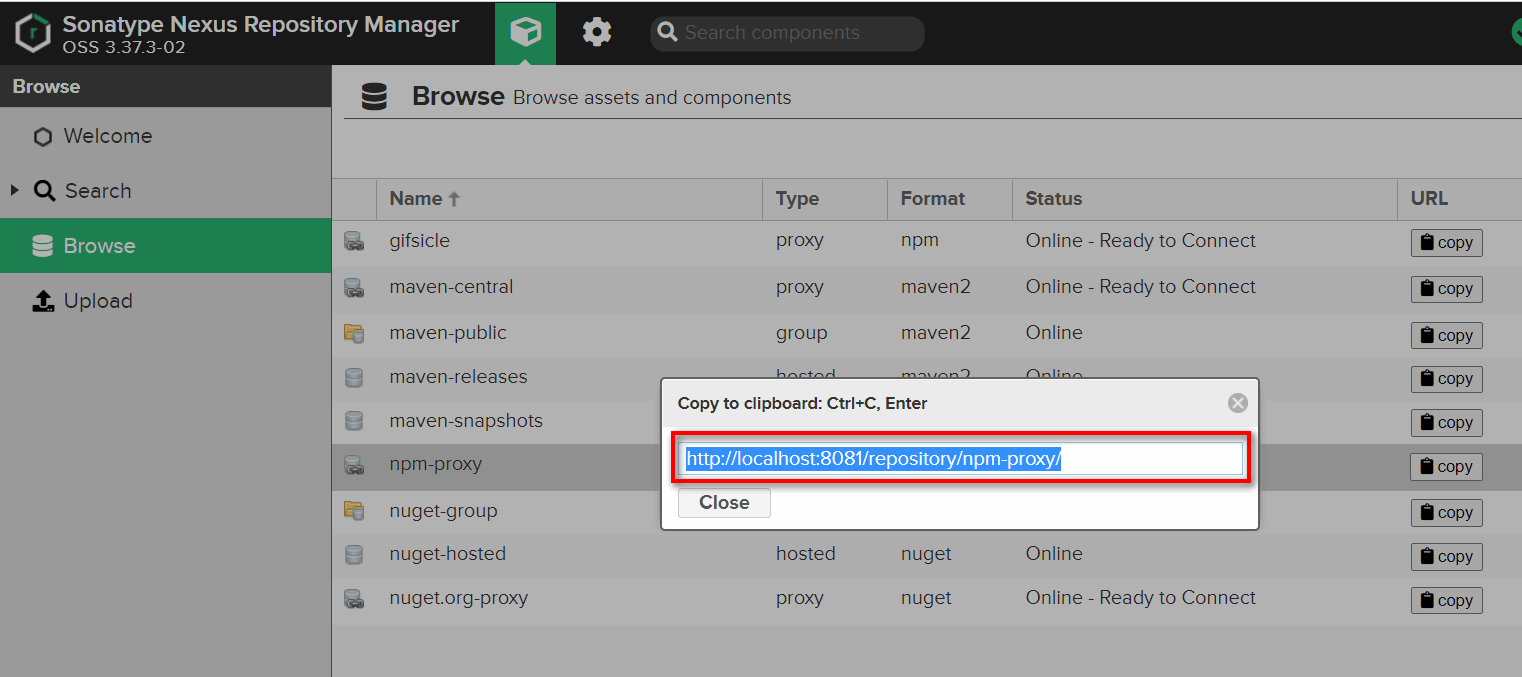Click the green status check icon in header
1522x677 pixels.
tap(1517, 33)
